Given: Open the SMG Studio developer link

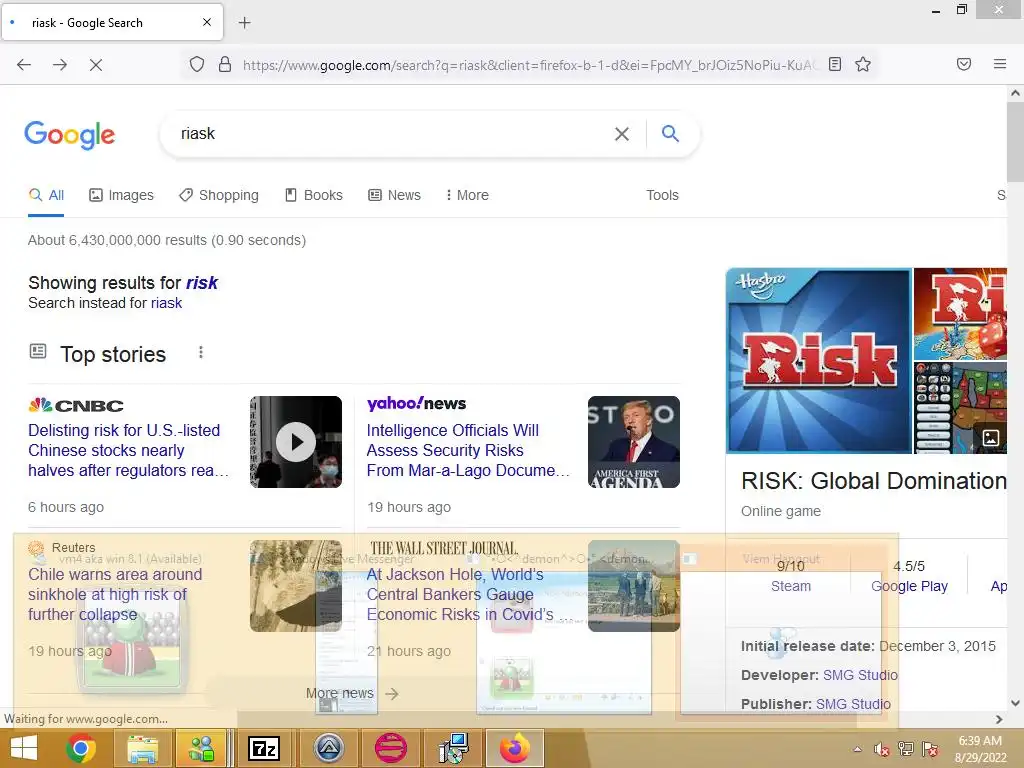Looking at the screenshot, I should 860,675.
